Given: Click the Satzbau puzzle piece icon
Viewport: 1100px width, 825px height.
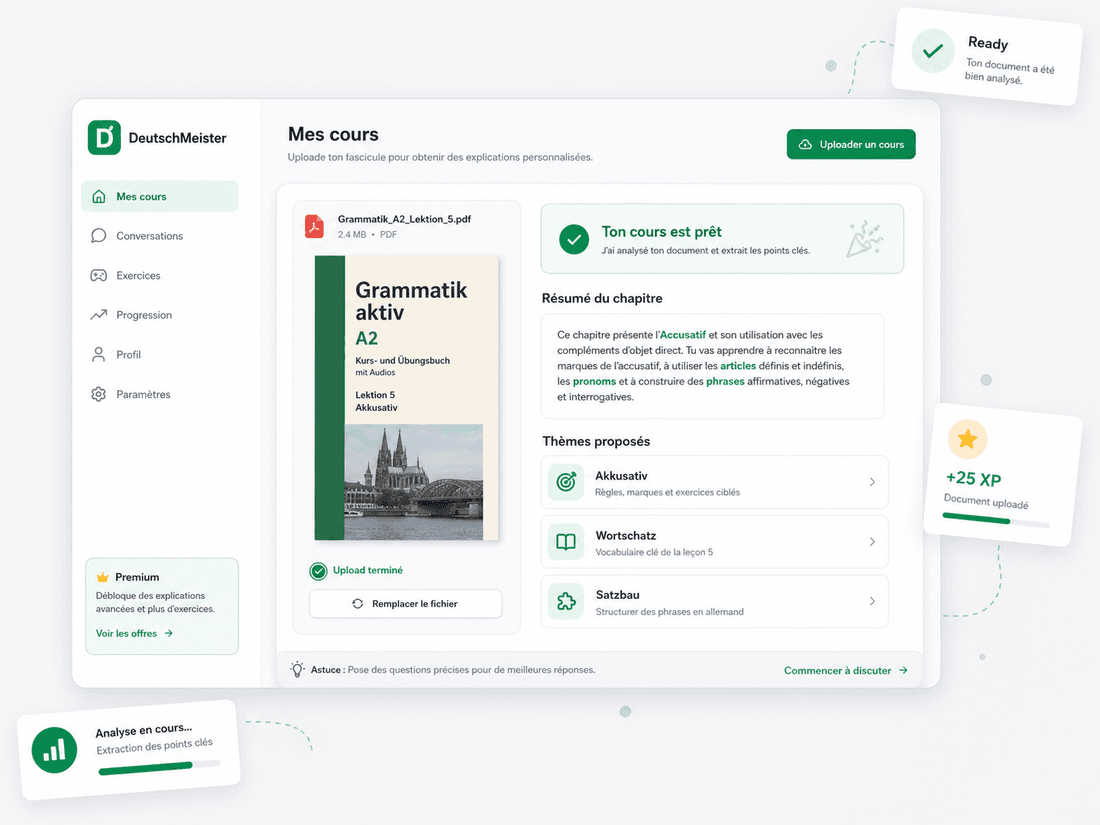Looking at the screenshot, I should coord(565,601).
